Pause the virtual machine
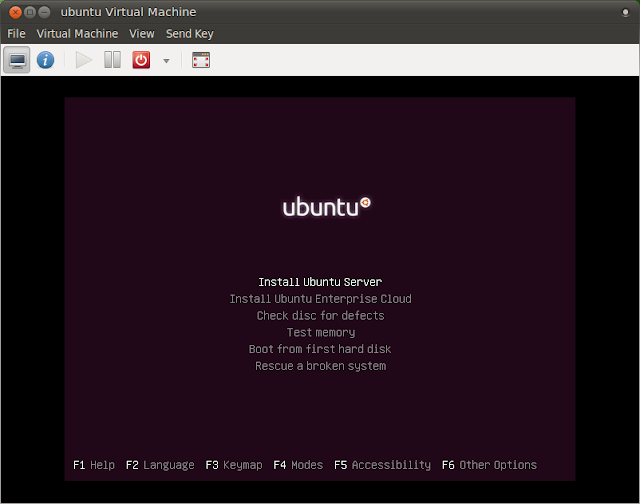640x504 pixels. [112, 60]
